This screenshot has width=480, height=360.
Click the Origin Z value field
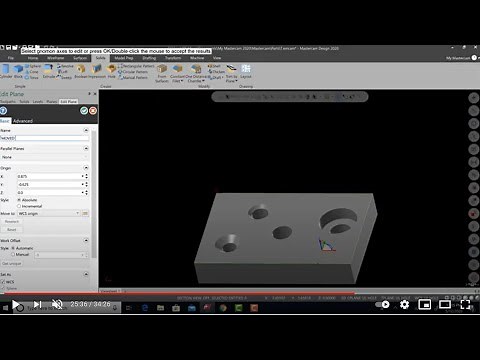49,192
